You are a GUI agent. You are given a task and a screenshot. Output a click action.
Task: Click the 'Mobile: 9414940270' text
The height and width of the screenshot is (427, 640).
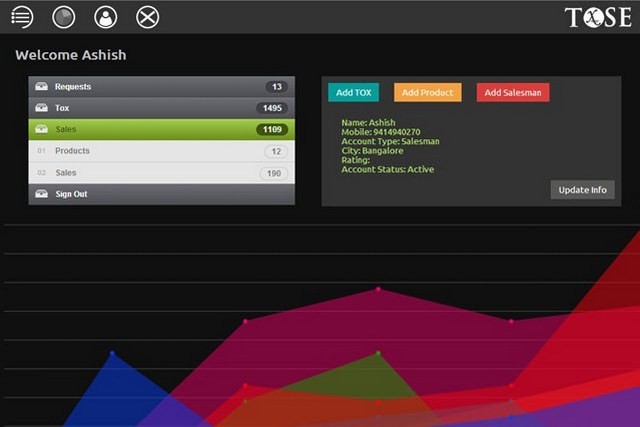[x=381, y=132]
